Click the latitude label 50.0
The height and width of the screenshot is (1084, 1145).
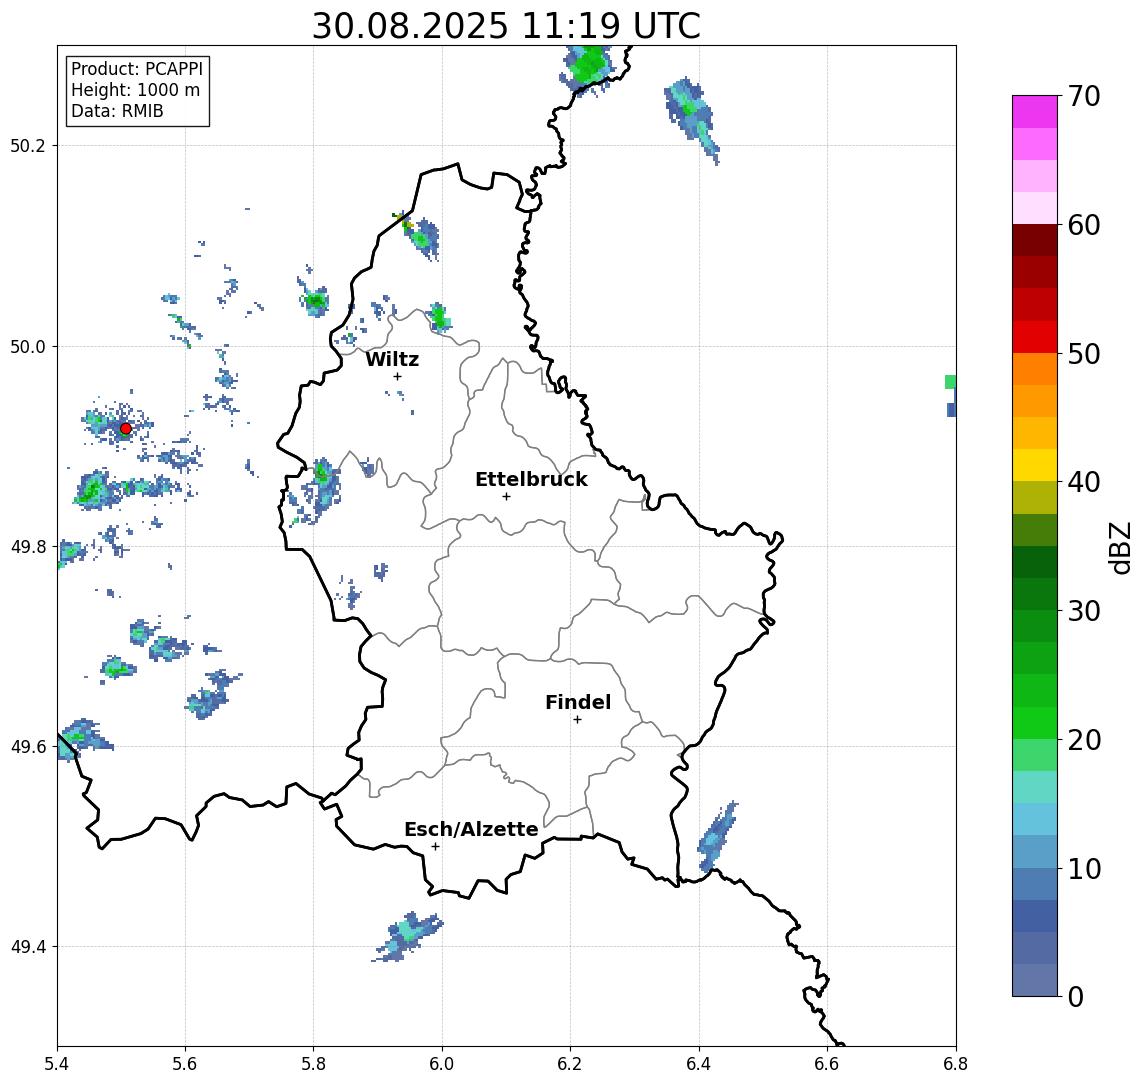point(27,346)
